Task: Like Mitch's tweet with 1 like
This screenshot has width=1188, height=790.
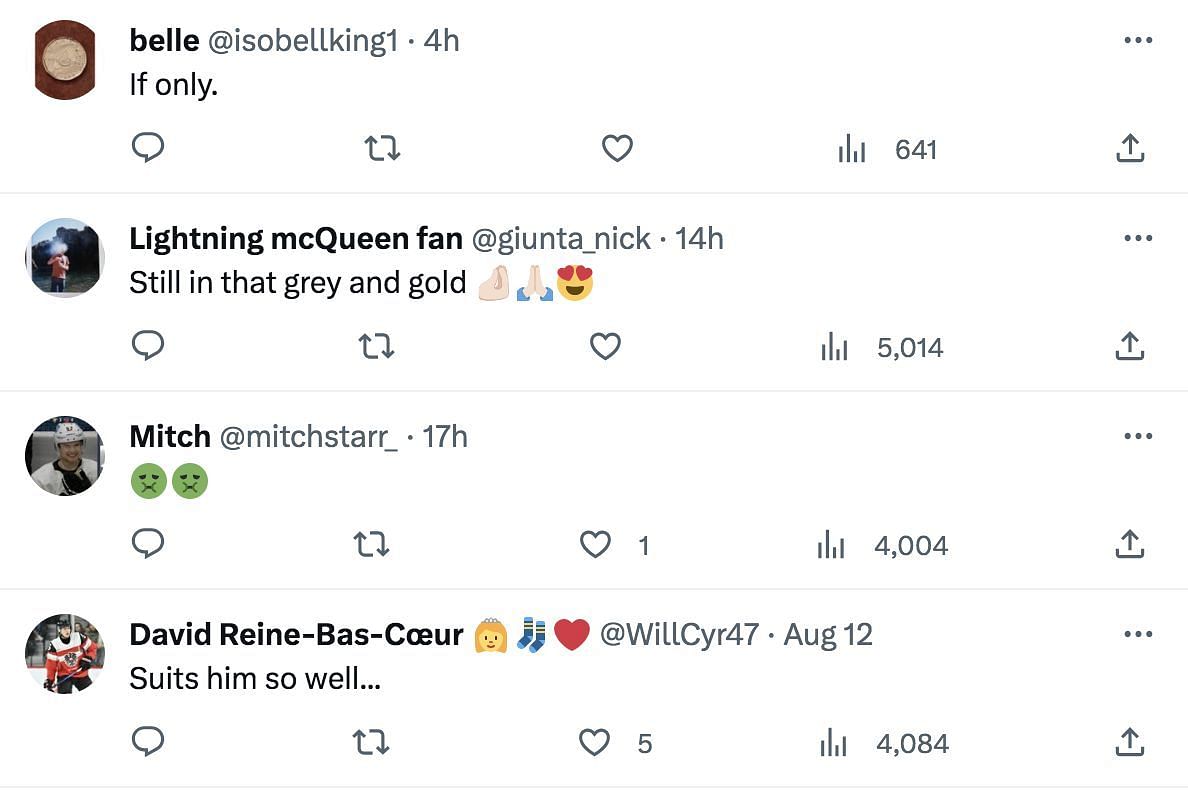Action: point(596,545)
